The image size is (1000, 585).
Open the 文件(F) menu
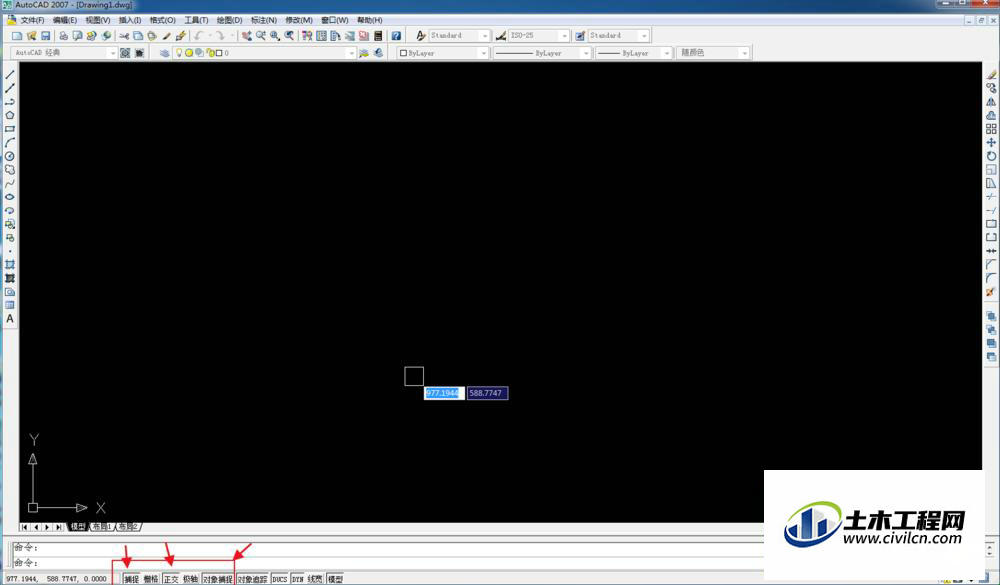[33, 20]
